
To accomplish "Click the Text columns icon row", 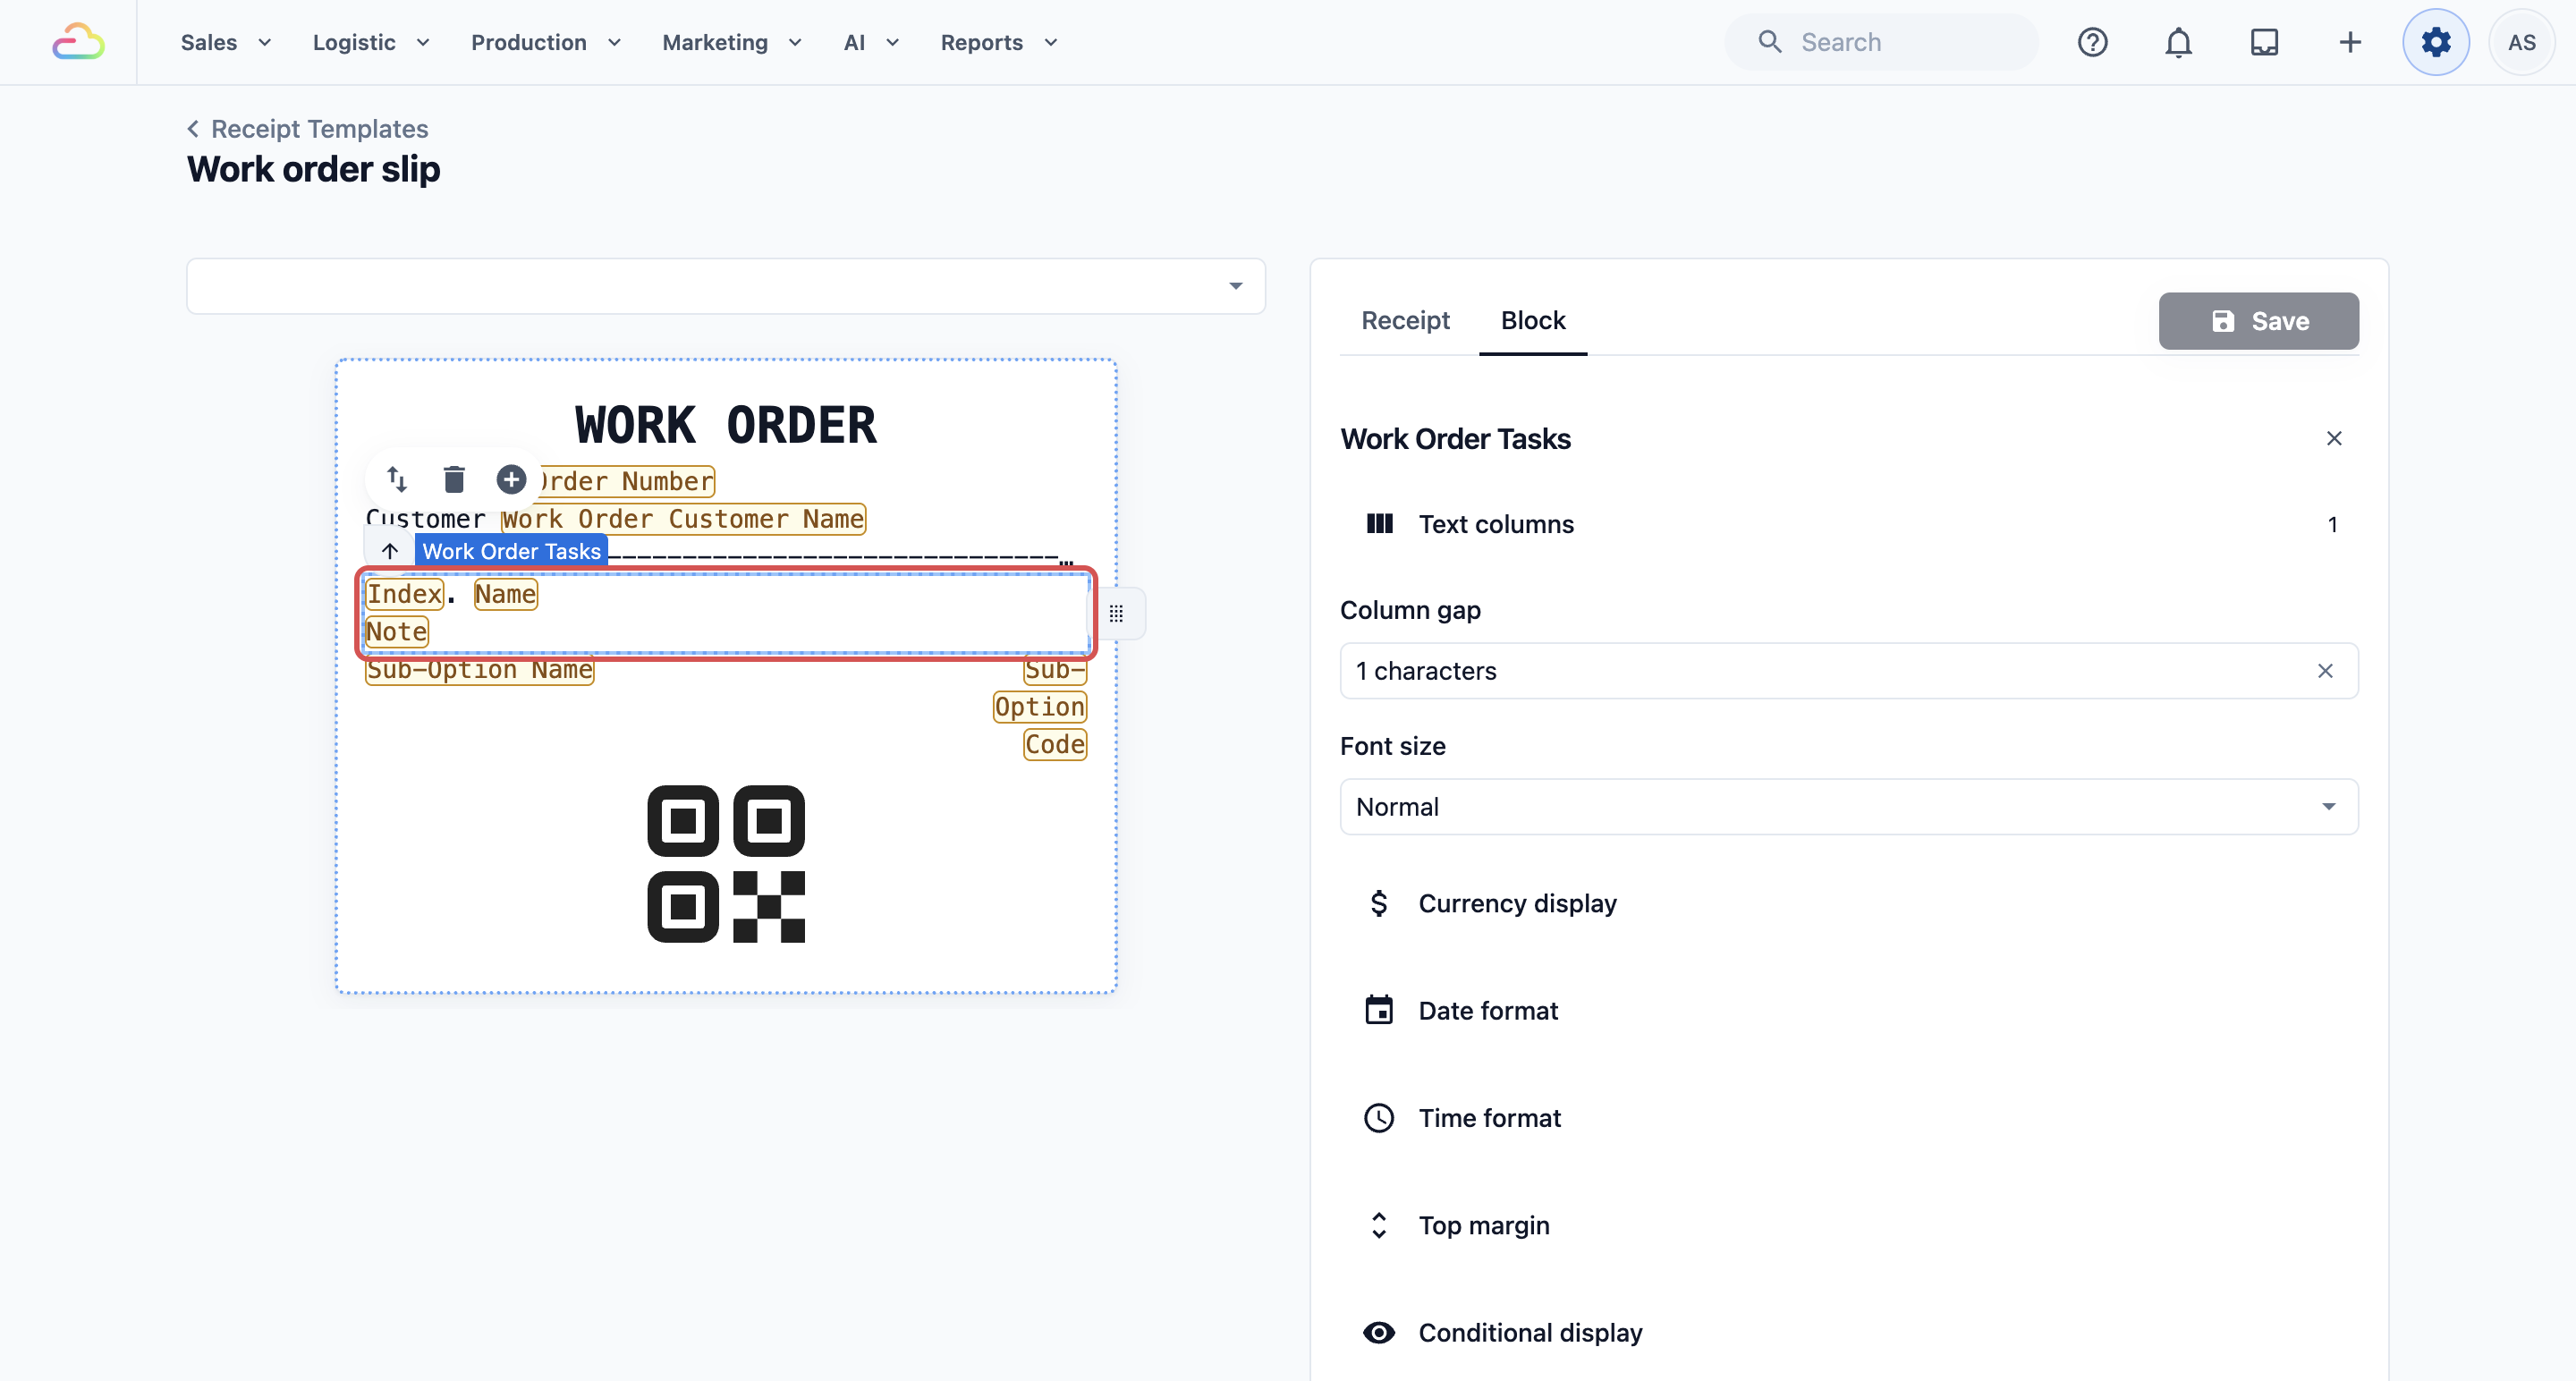I will pyautogui.click(x=1849, y=524).
